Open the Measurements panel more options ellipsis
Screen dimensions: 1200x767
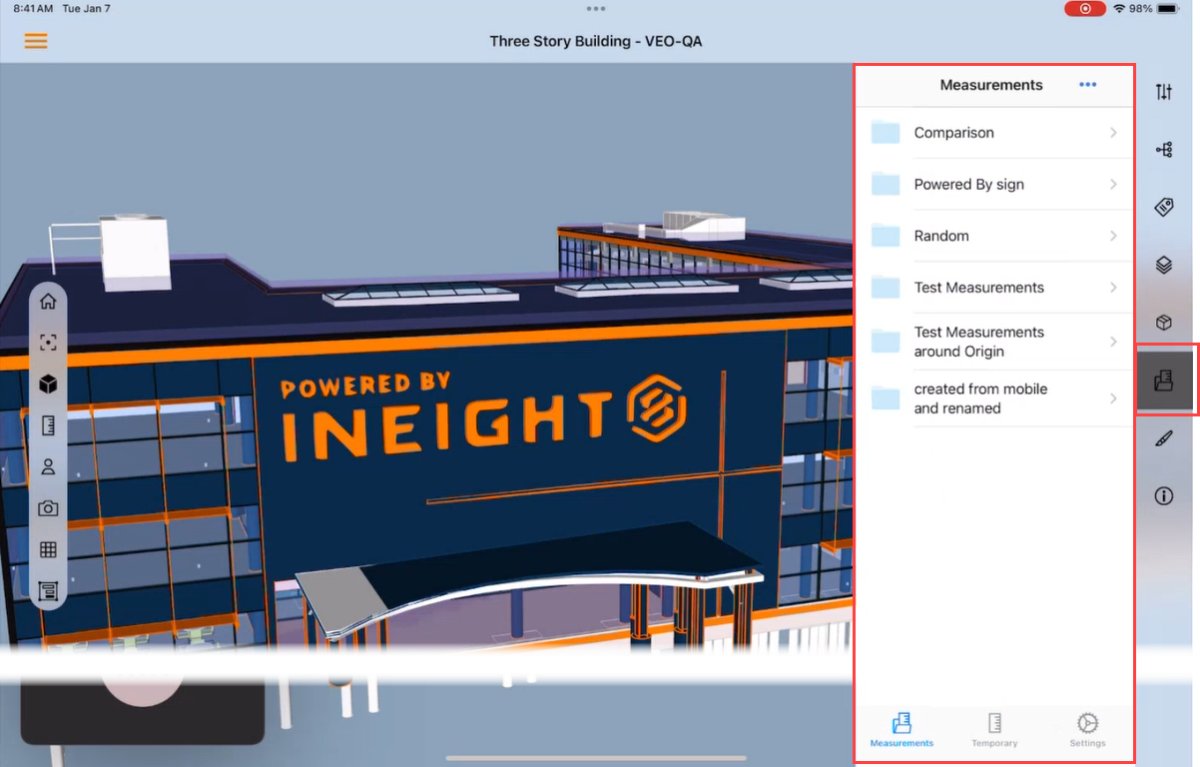[x=1088, y=85]
